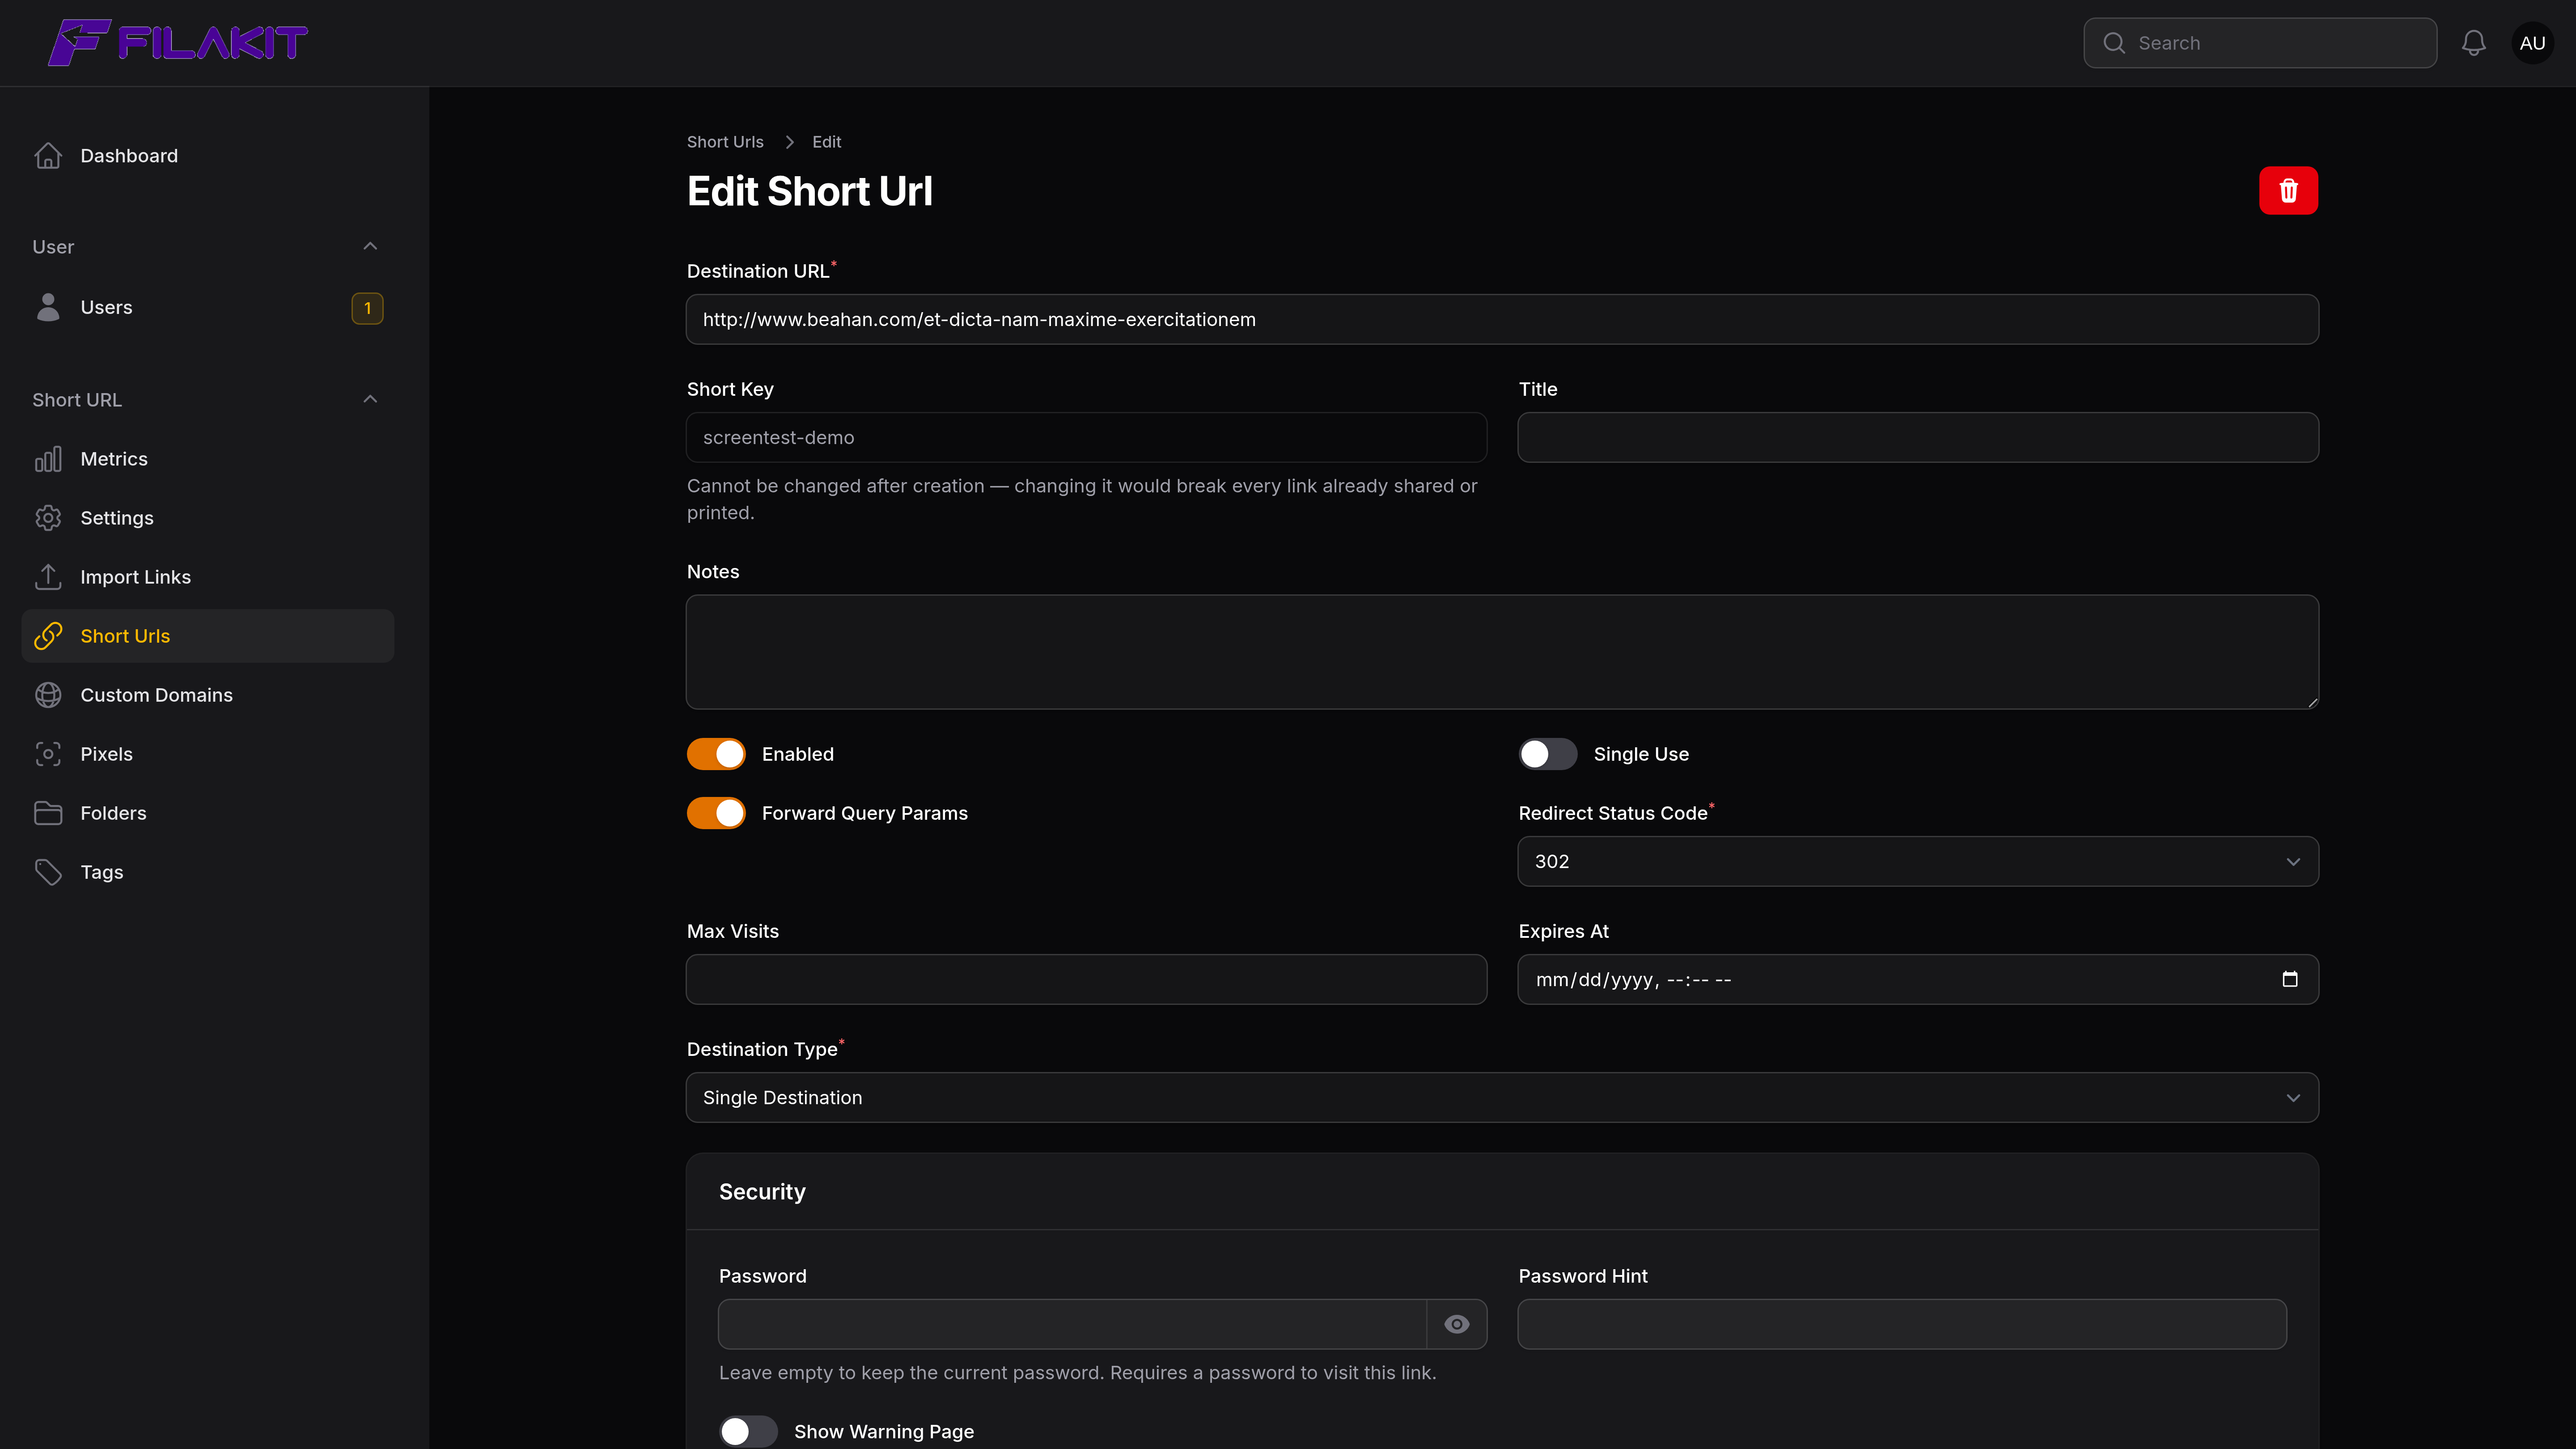2576x1449 pixels.
Task: Open Settings in sidebar
Action: coord(208,518)
